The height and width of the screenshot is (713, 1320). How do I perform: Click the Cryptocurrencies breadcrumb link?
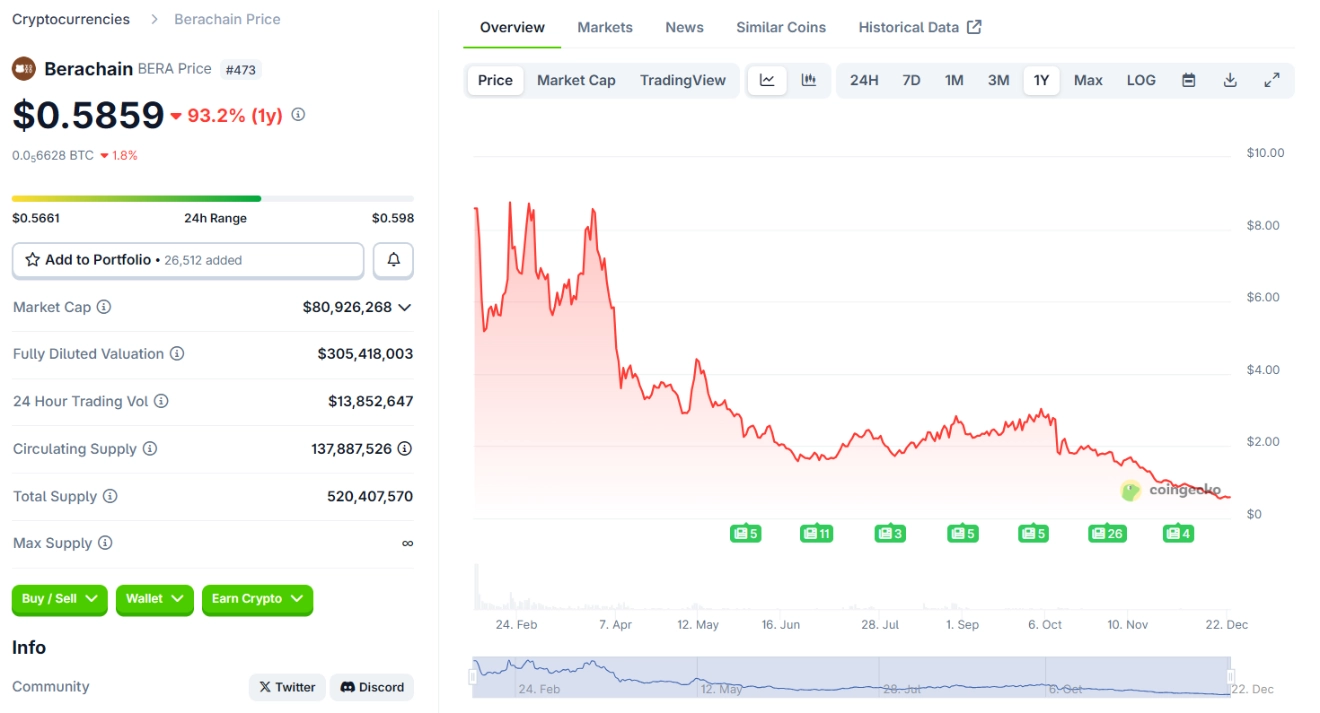click(70, 18)
